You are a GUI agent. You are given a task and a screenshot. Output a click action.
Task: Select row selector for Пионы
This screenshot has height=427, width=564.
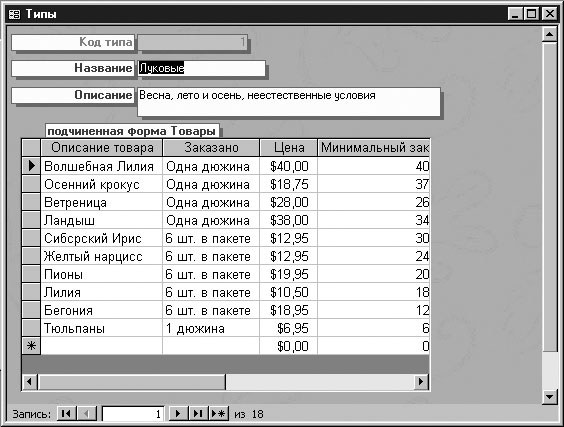31,274
